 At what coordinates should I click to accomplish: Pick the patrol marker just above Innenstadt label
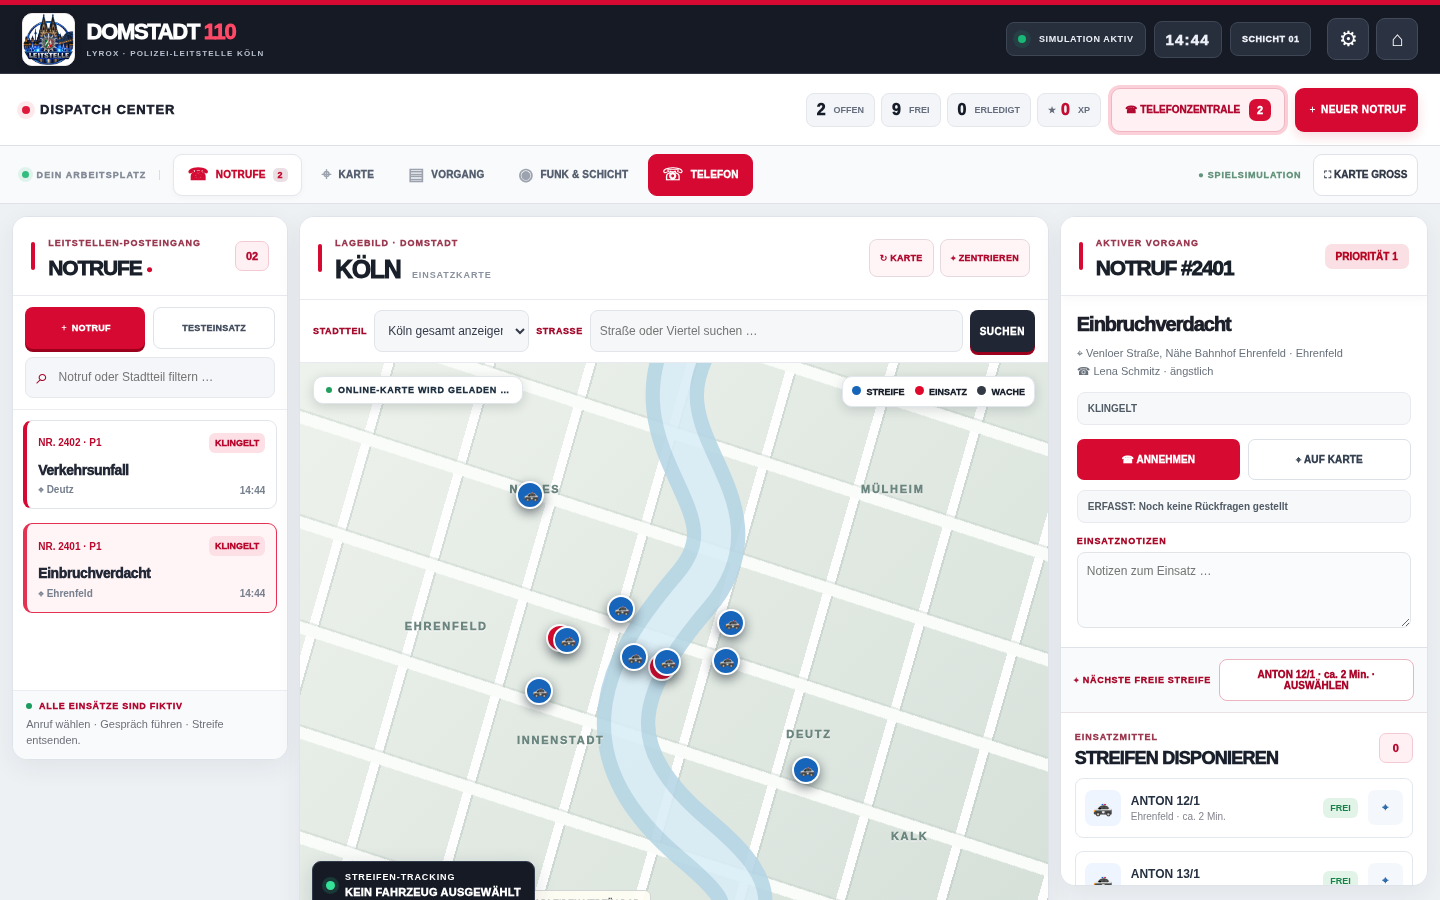[539, 691]
